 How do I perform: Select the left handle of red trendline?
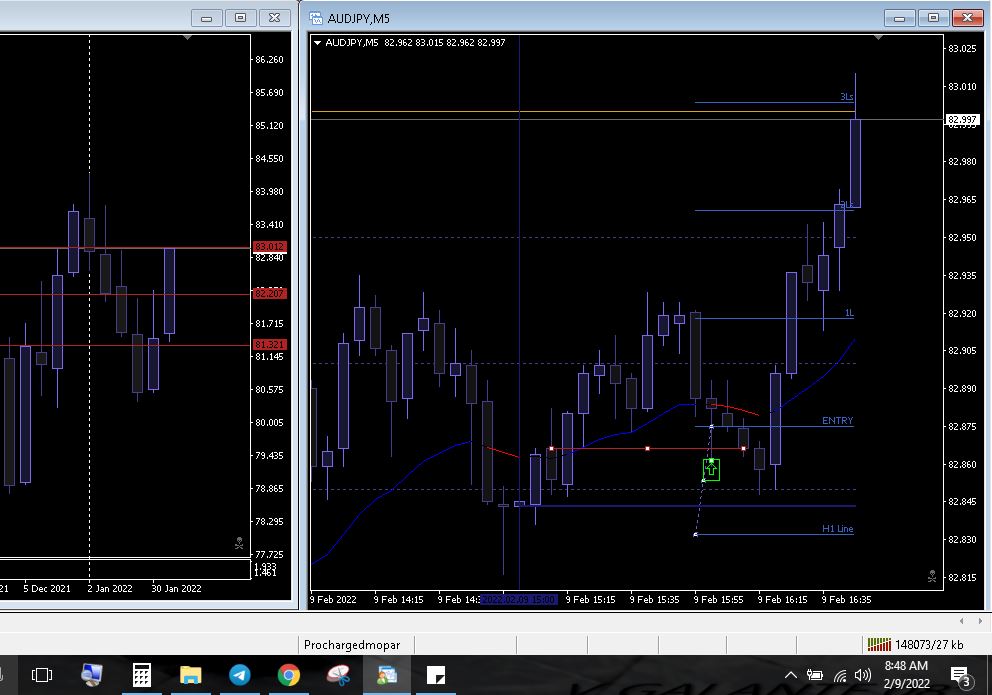[x=552, y=448]
